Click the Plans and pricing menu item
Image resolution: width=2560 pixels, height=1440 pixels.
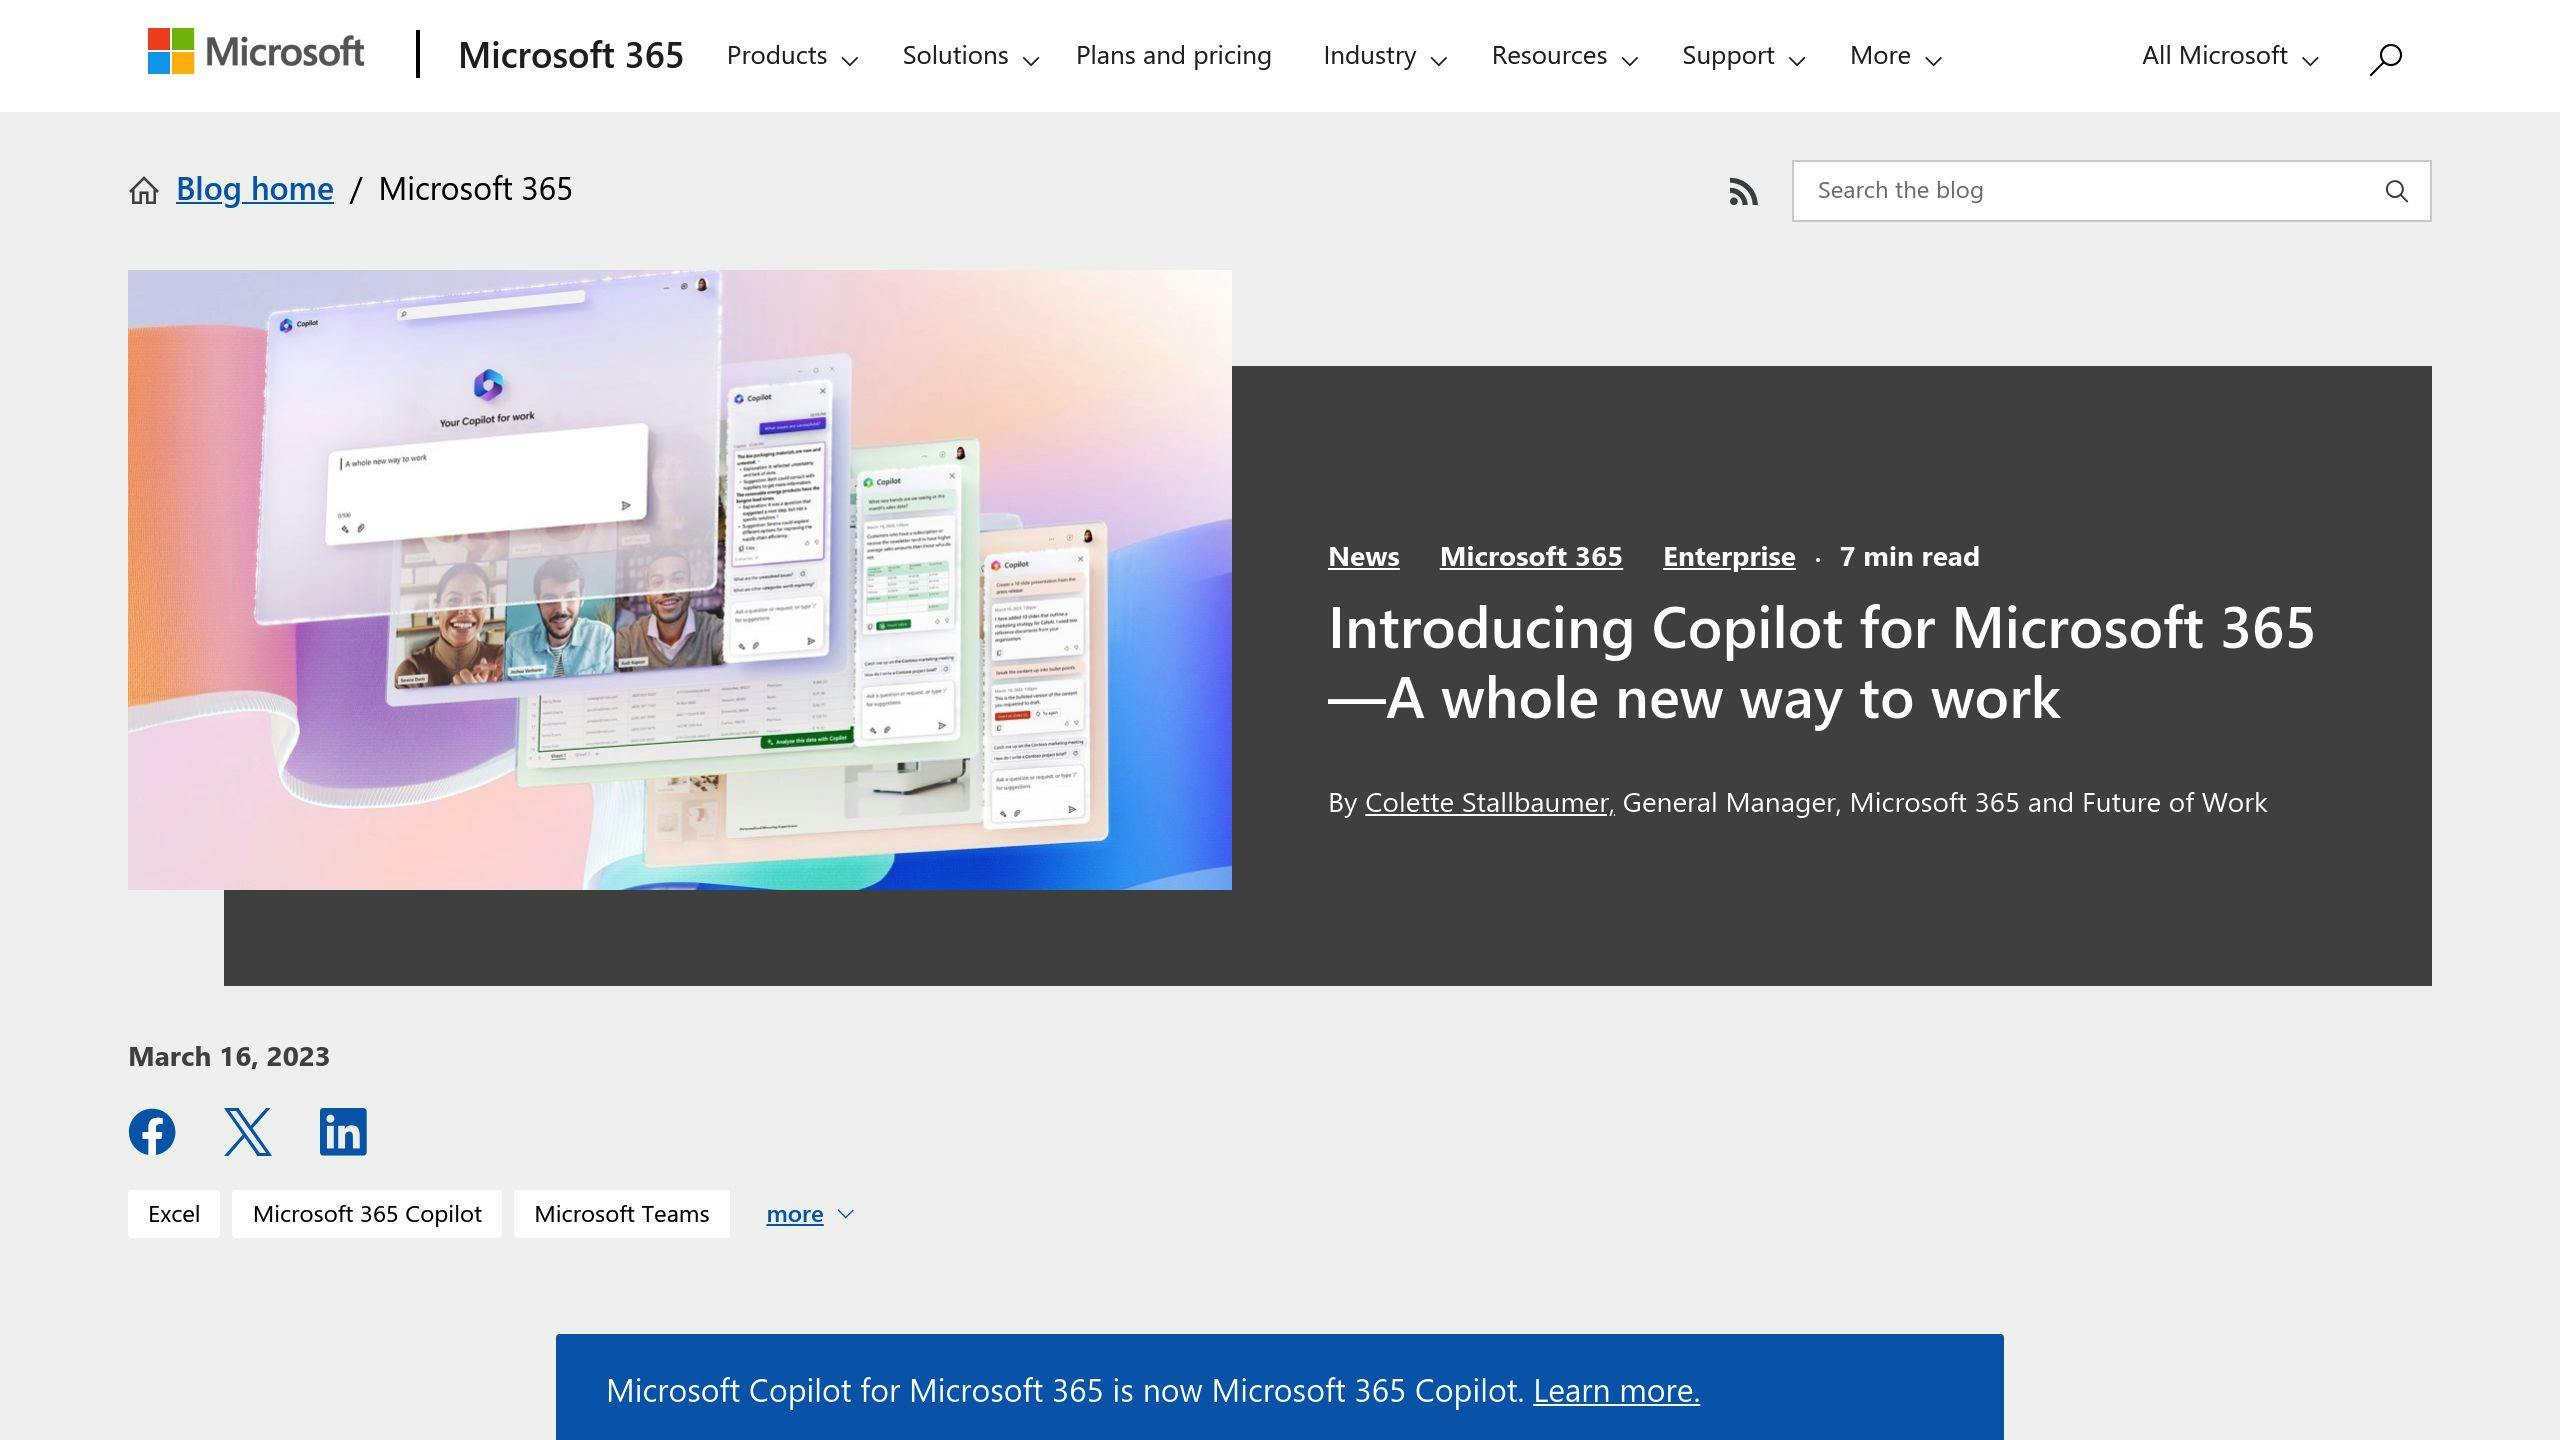click(1173, 55)
